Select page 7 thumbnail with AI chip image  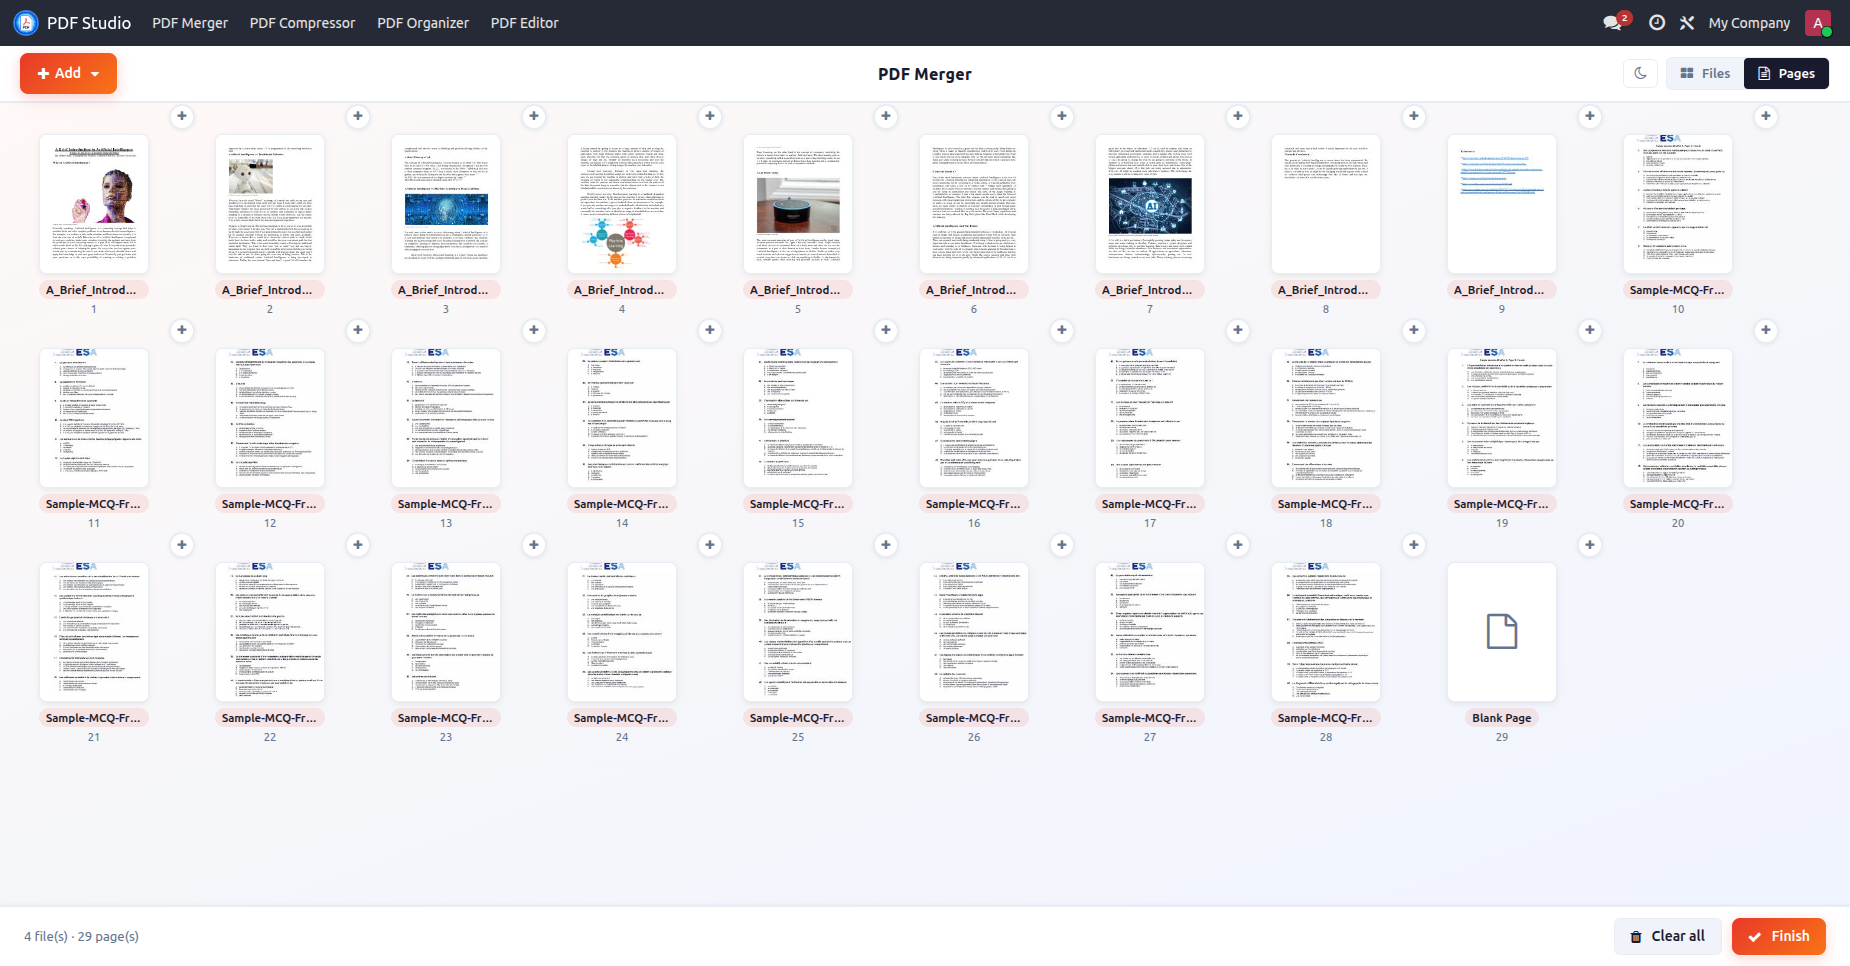pos(1150,204)
